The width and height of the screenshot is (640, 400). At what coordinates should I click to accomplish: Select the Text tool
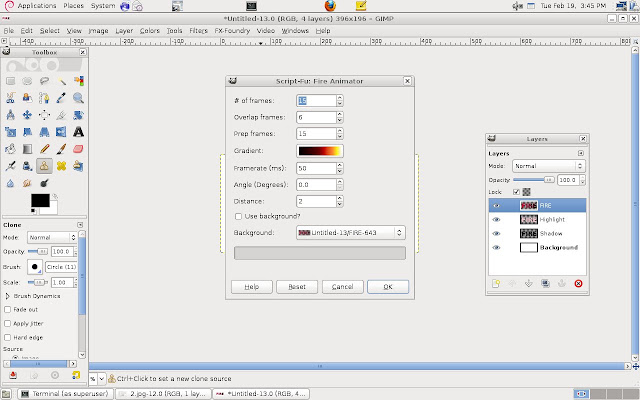click(x=78, y=132)
